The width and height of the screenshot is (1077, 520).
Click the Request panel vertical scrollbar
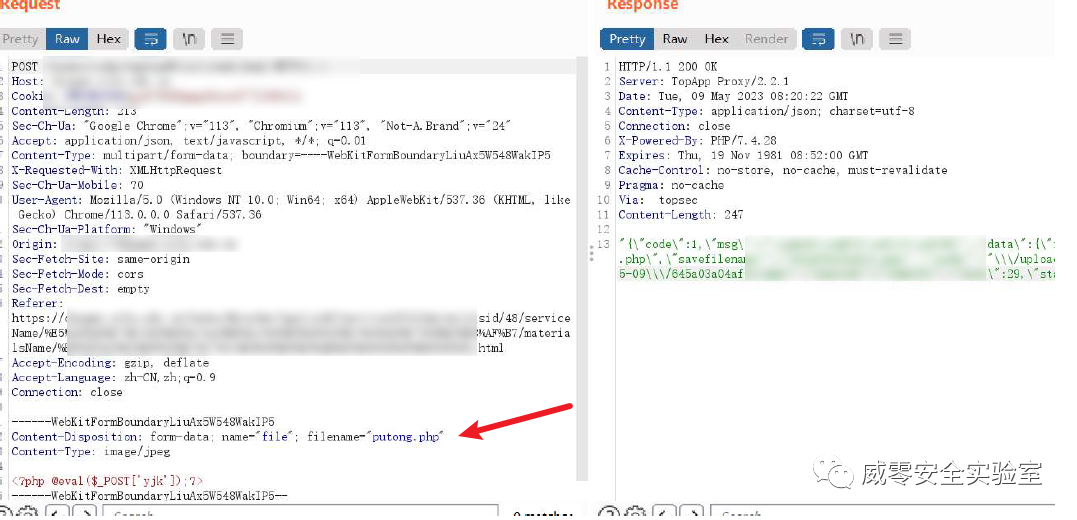tap(583, 268)
